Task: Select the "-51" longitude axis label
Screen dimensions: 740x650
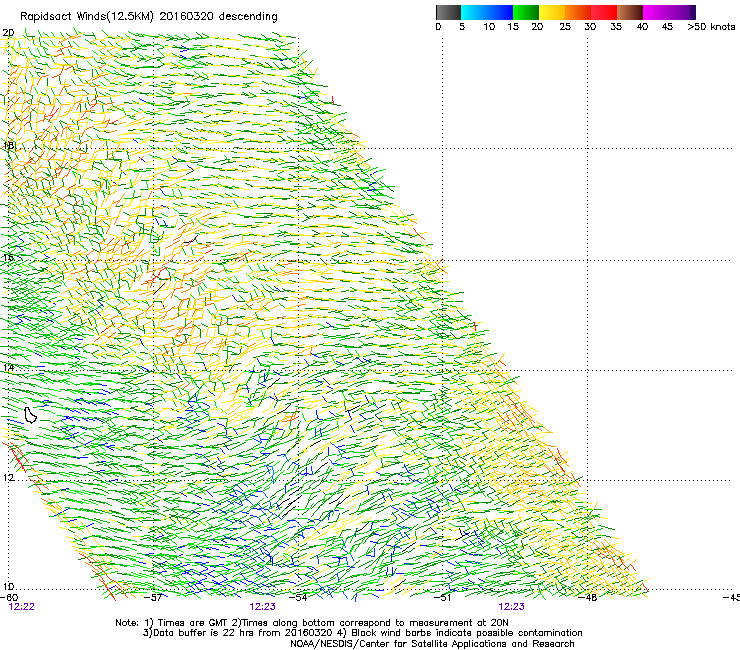Action: click(x=443, y=597)
